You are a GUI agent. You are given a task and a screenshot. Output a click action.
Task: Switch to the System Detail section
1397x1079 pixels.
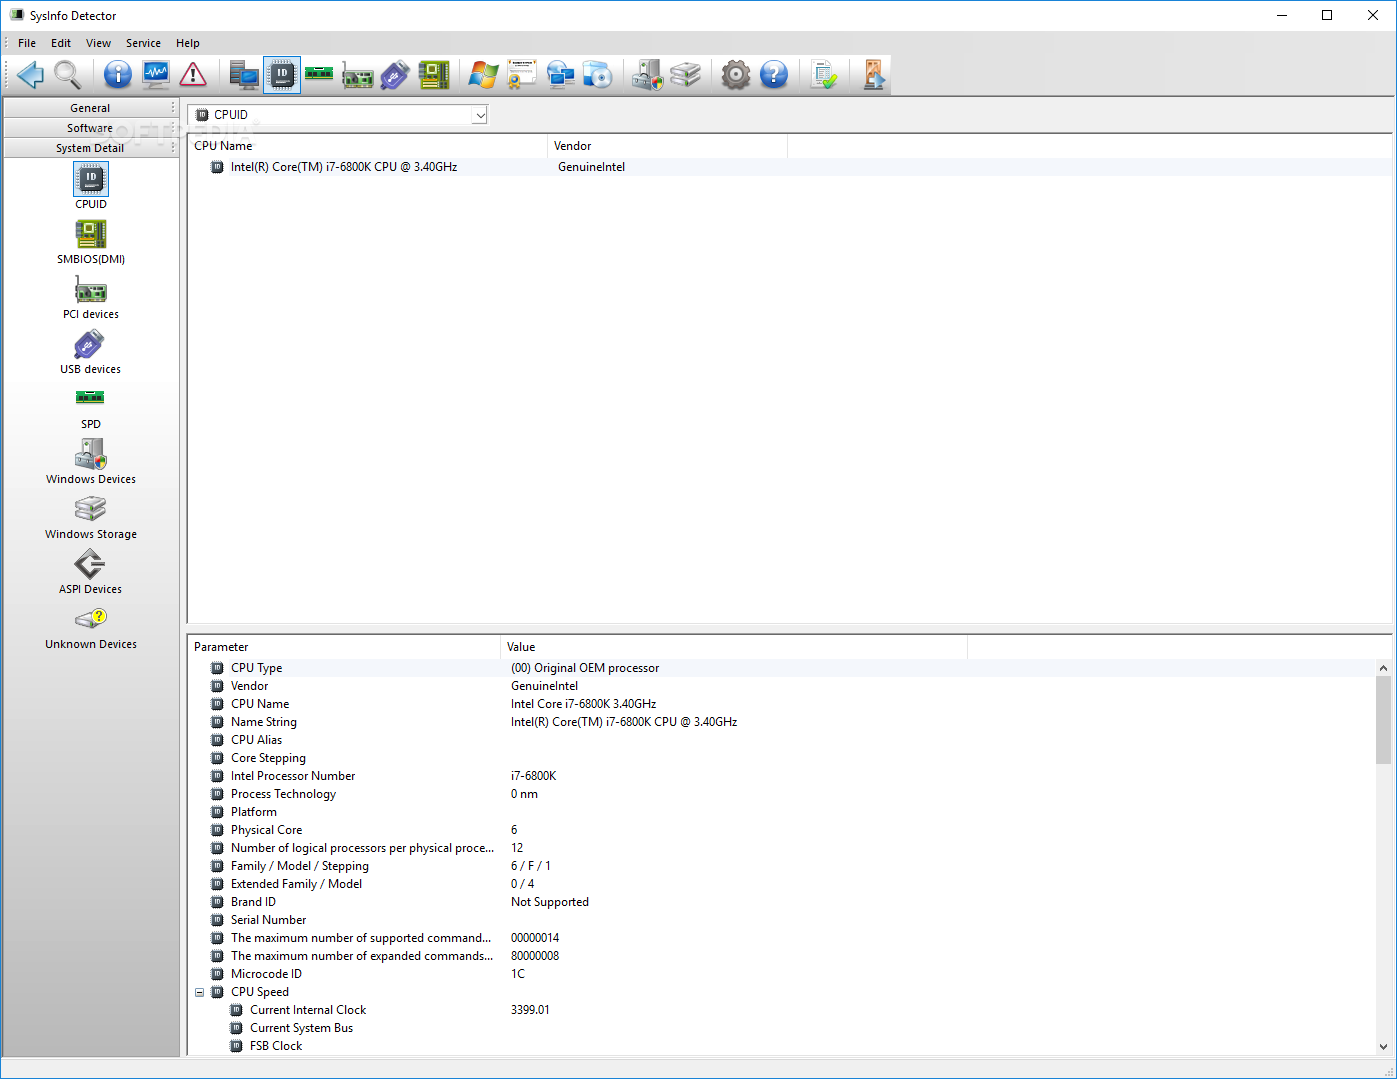click(90, 148)
